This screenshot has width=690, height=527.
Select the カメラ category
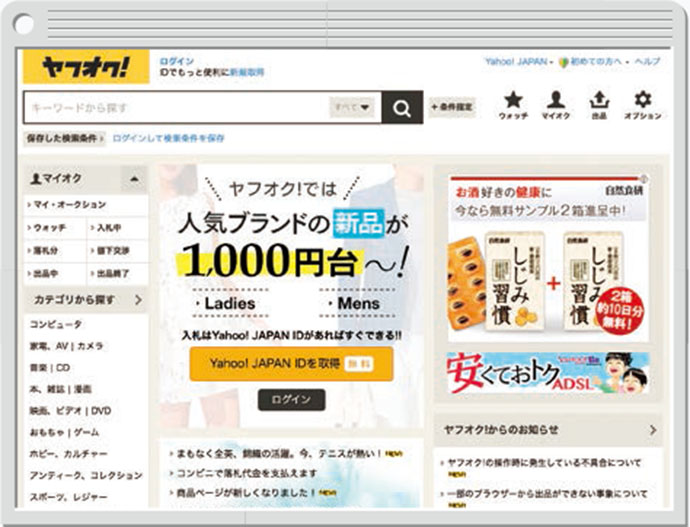(90, 346)
